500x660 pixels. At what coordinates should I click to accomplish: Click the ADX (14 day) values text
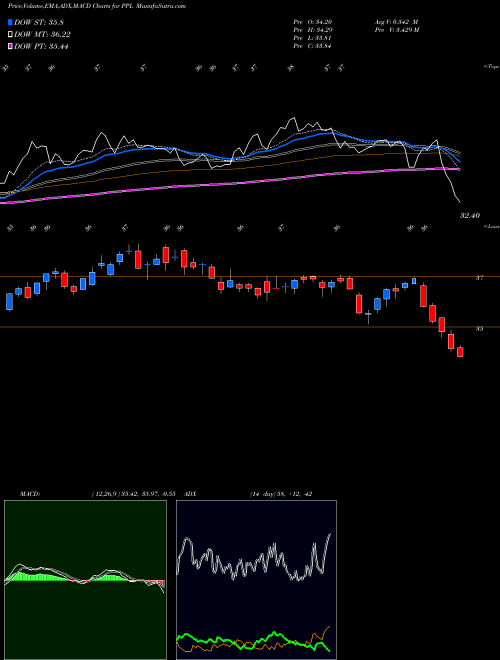pyautogui.click(x=281, y=494)
